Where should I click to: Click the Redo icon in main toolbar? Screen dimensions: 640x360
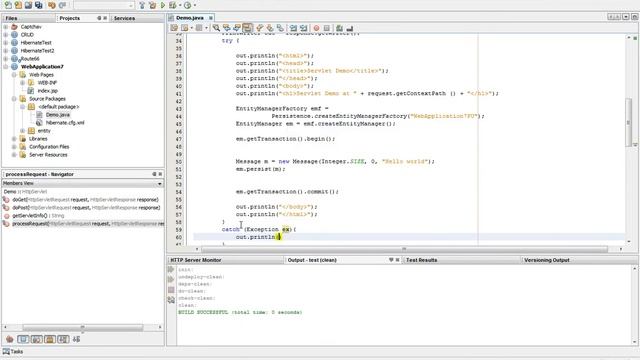tap(62, 5)
